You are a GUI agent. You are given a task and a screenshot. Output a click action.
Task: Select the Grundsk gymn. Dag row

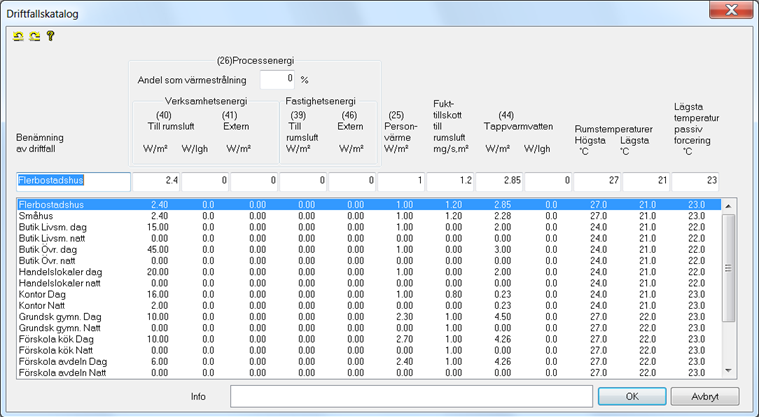(x=369, y=317)
